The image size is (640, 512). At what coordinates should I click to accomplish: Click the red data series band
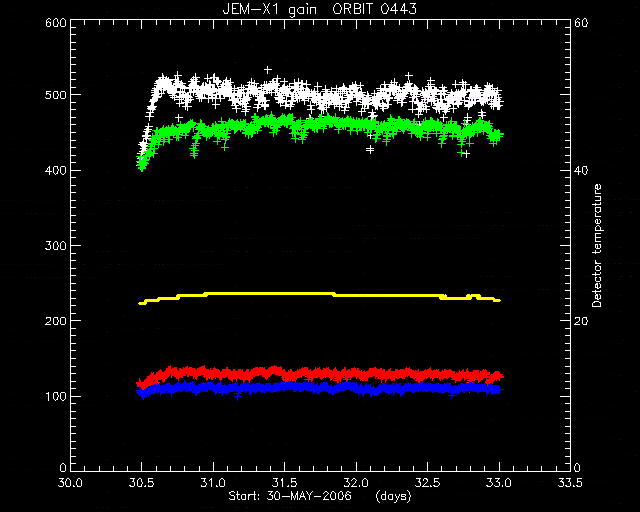coord(320,374)
